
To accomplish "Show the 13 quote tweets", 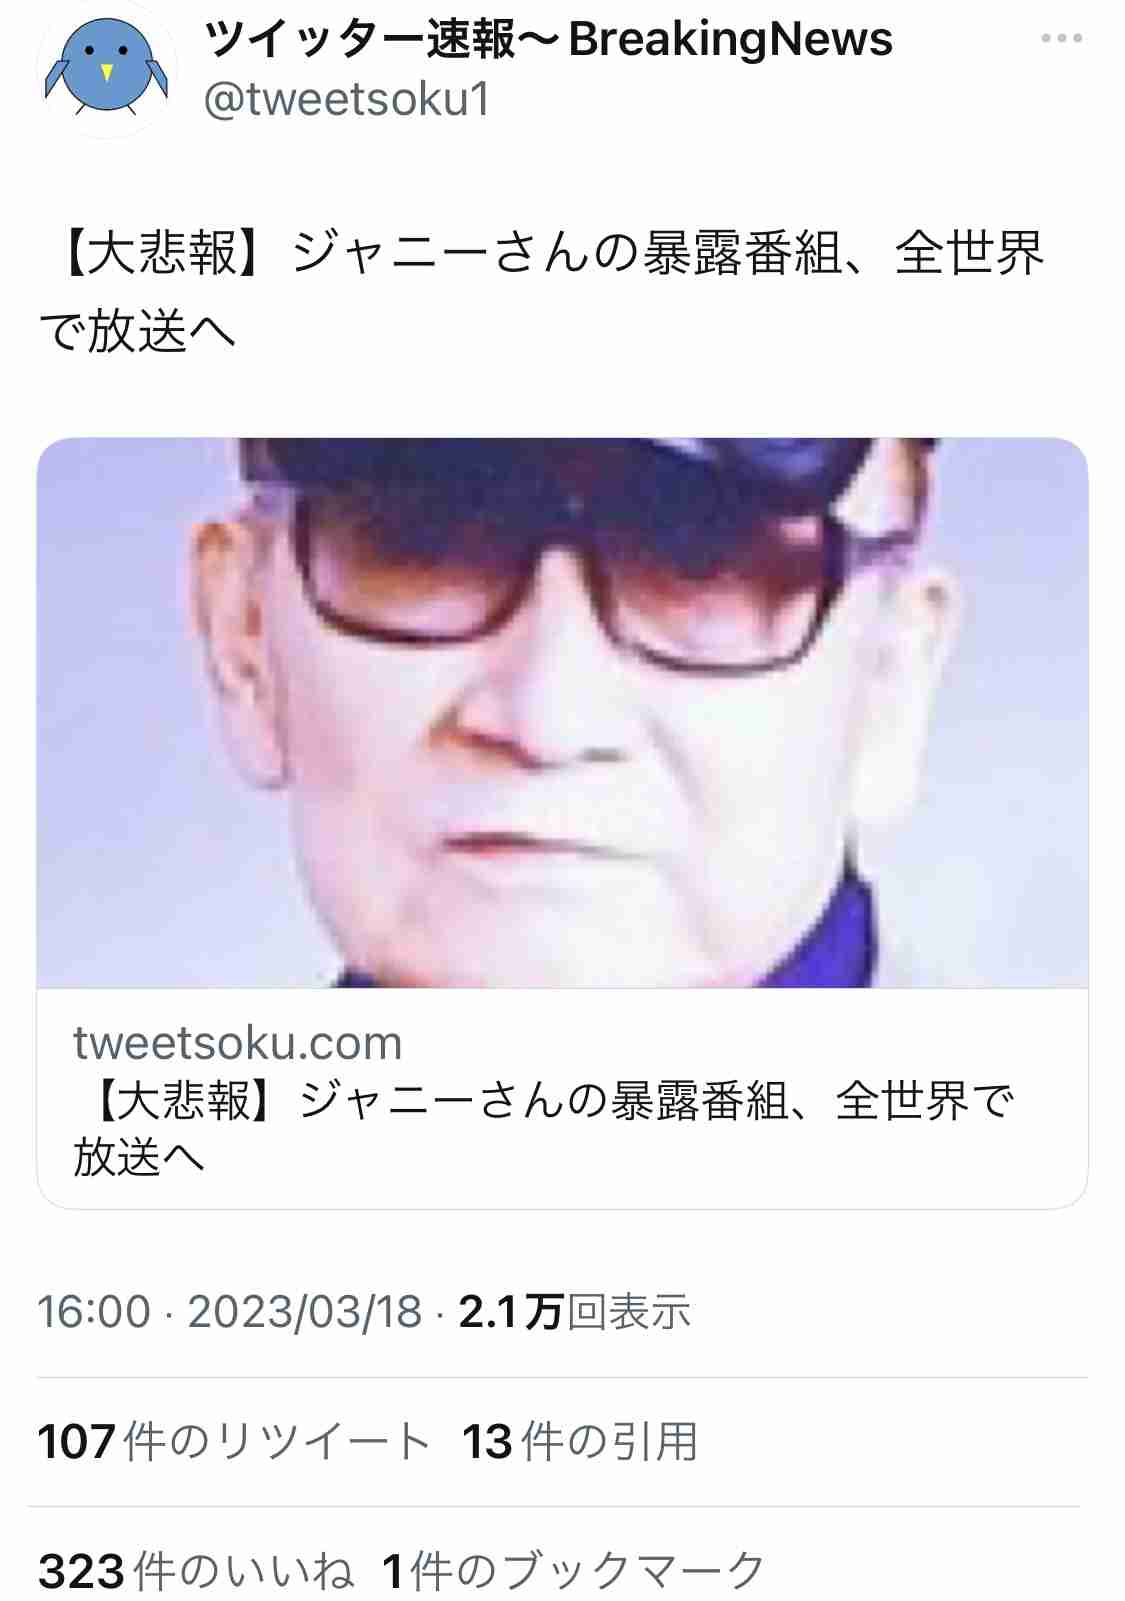I will click(x=580, y=1442).
